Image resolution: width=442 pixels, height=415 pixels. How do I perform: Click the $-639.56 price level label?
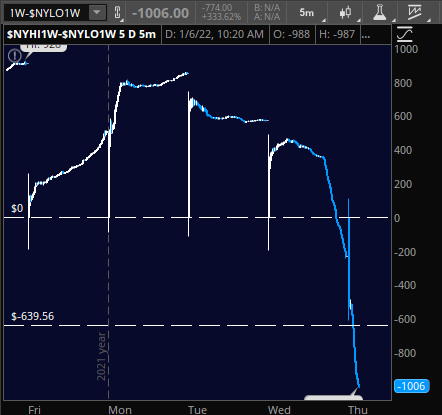pyautogui.click(x=33, y=316)
